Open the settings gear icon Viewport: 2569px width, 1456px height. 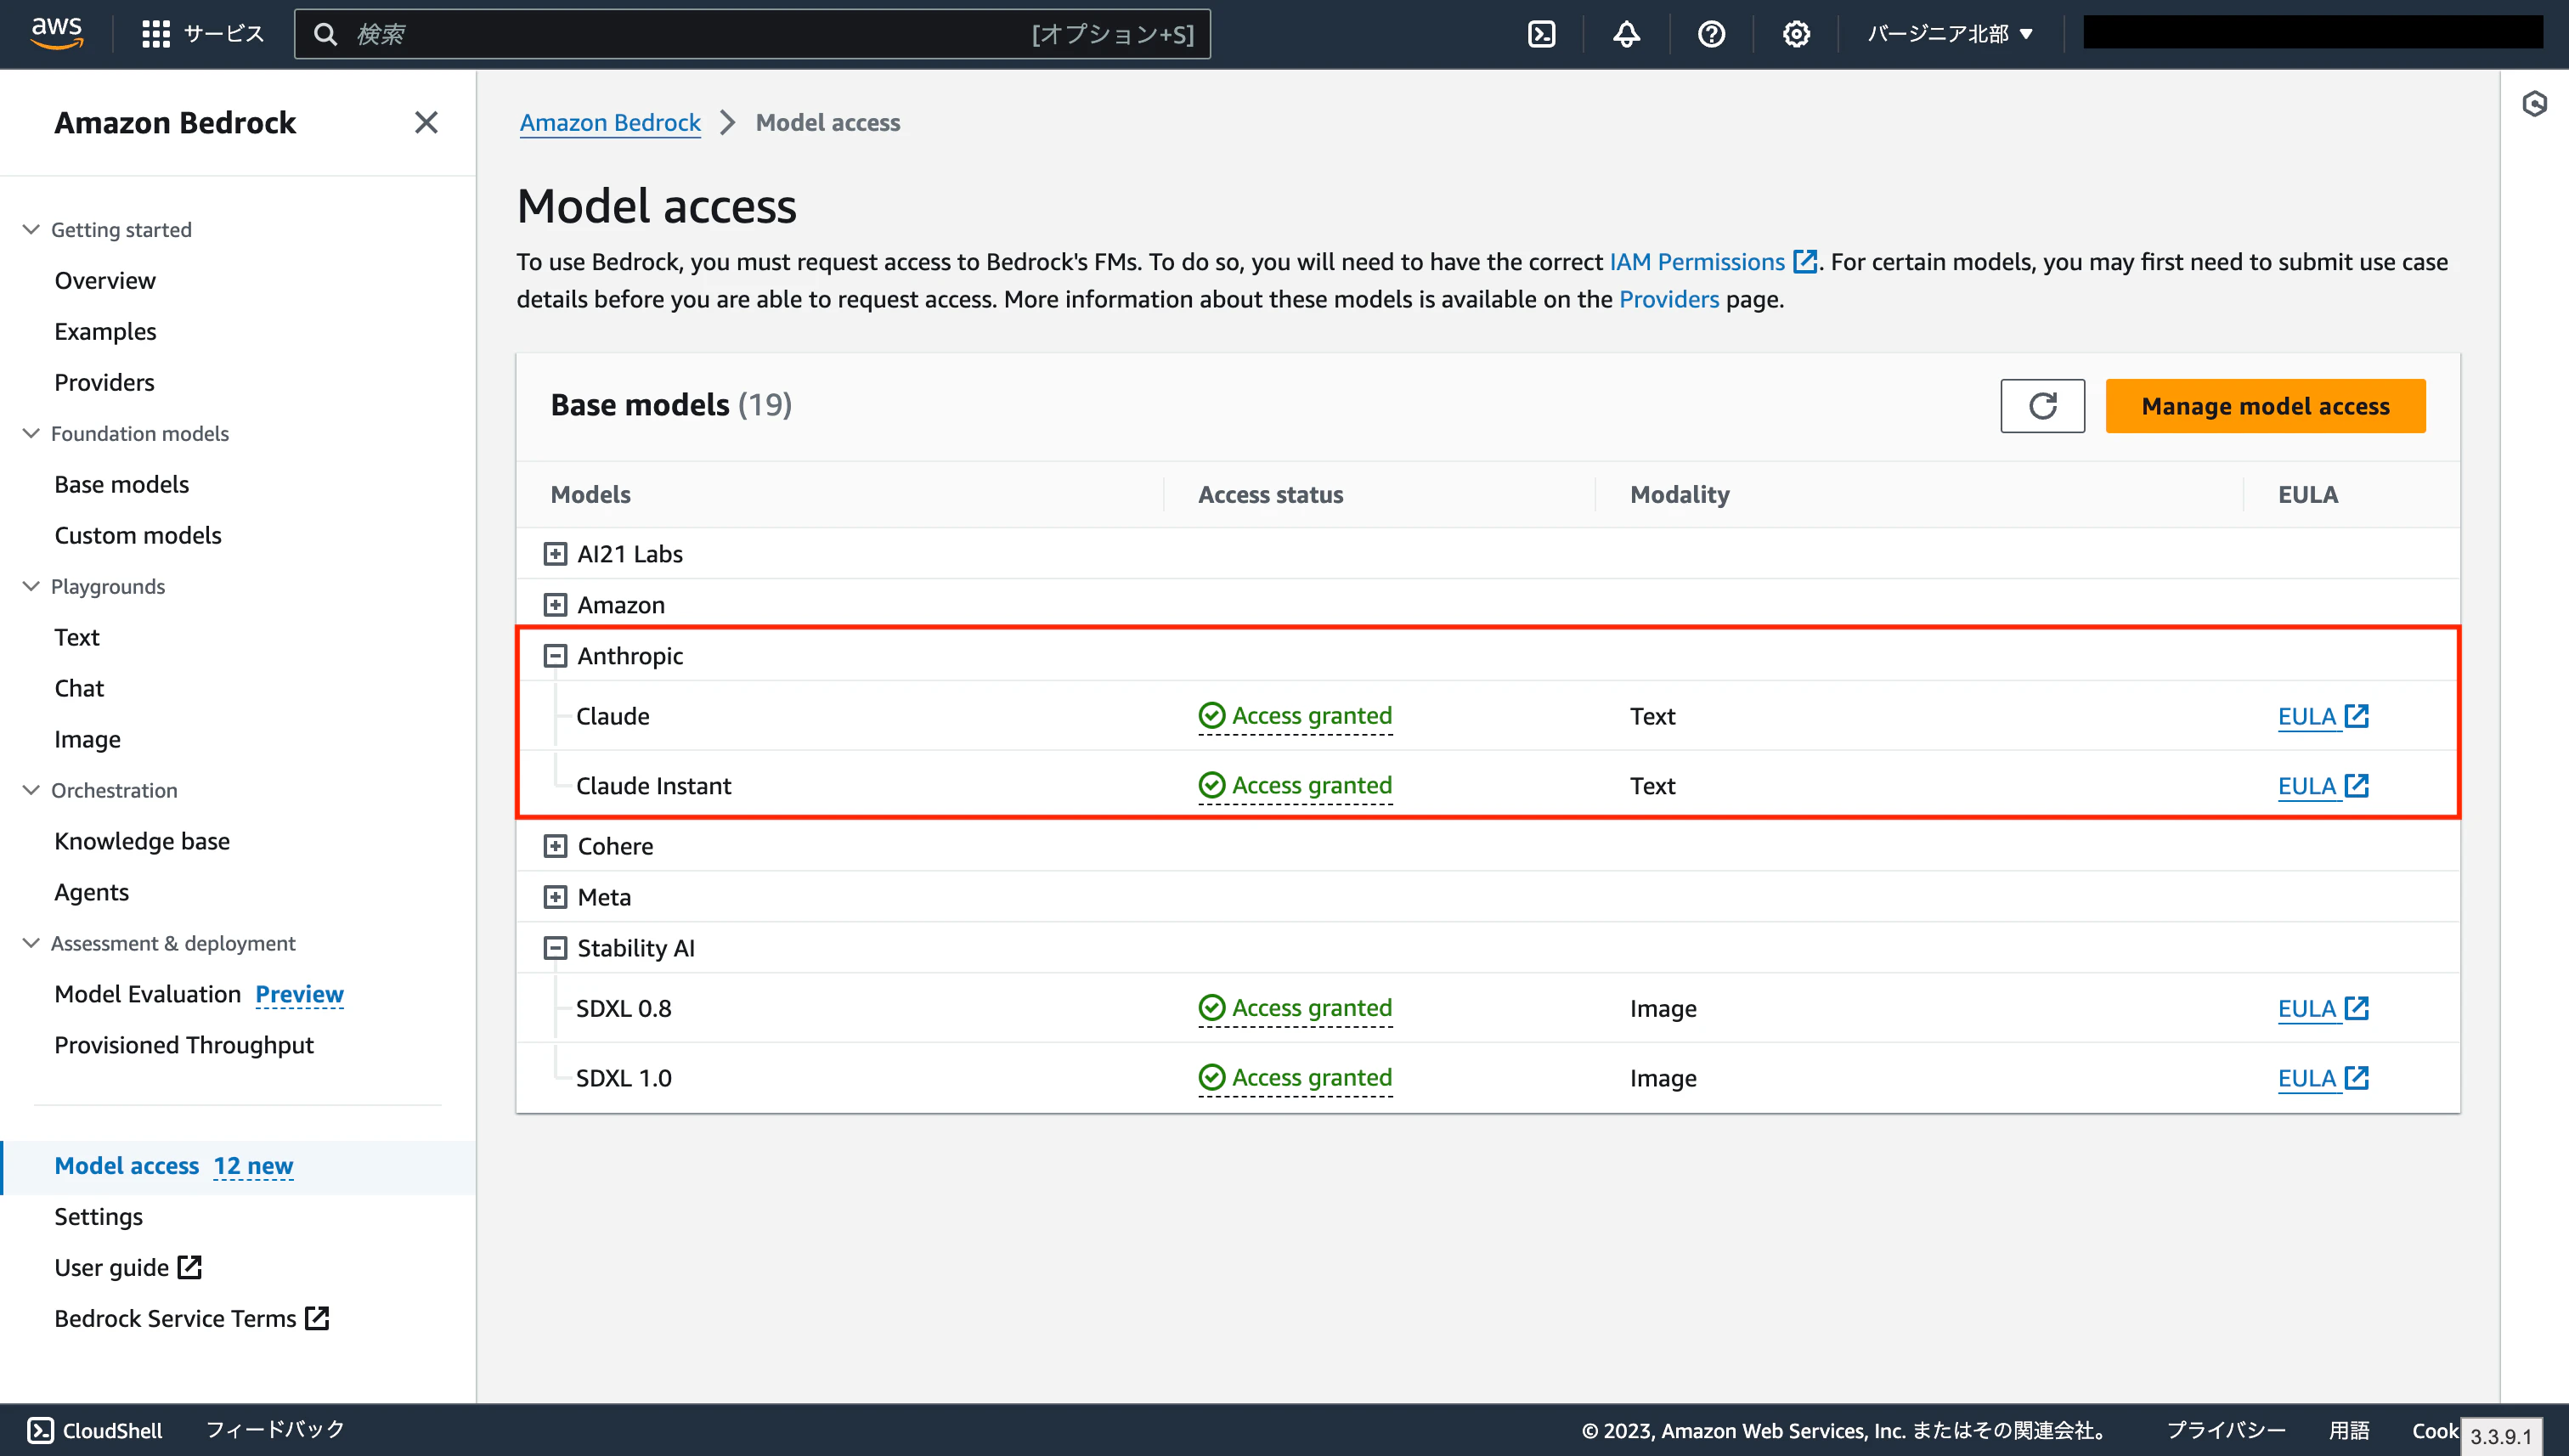(1796, 34)
